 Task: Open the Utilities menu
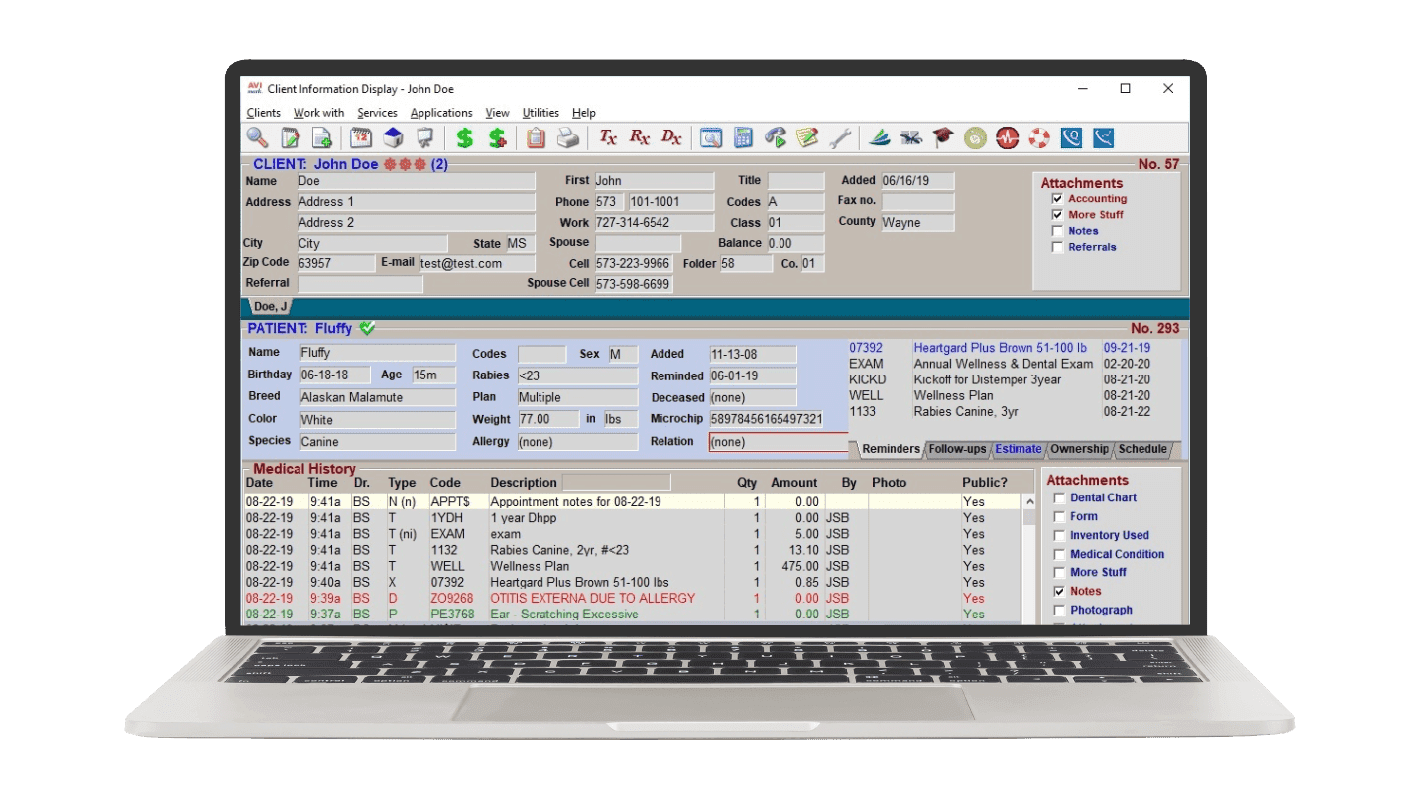tap(541, 113)
